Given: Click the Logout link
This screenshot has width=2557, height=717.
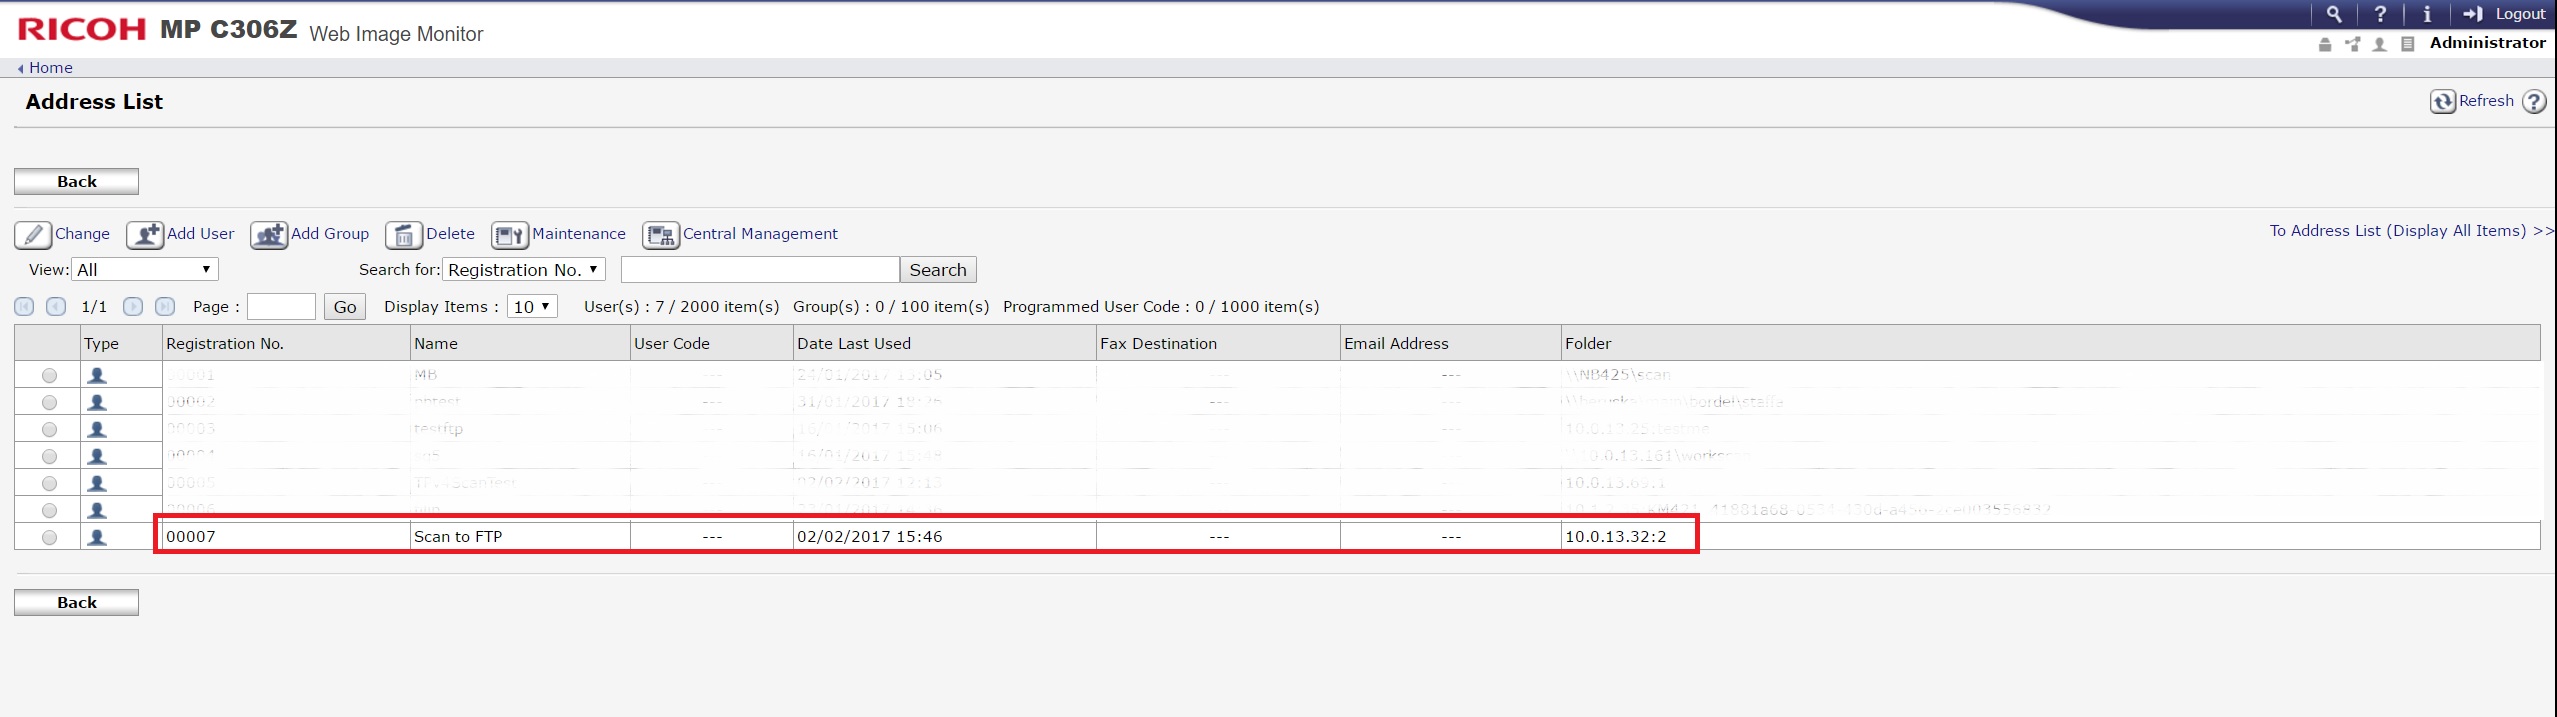Looking at the screenshot, I should coord(2519,14).
